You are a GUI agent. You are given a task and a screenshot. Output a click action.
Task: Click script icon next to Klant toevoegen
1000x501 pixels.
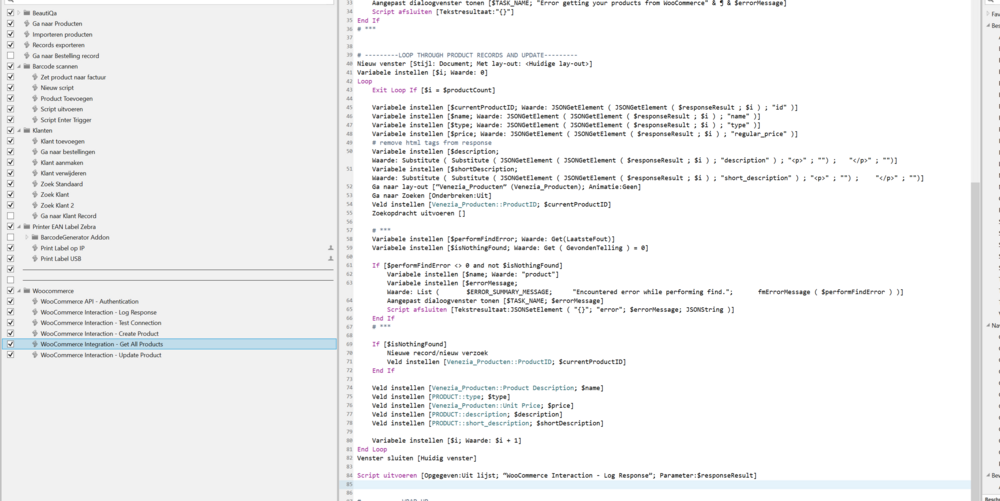[x=35, y=141]
